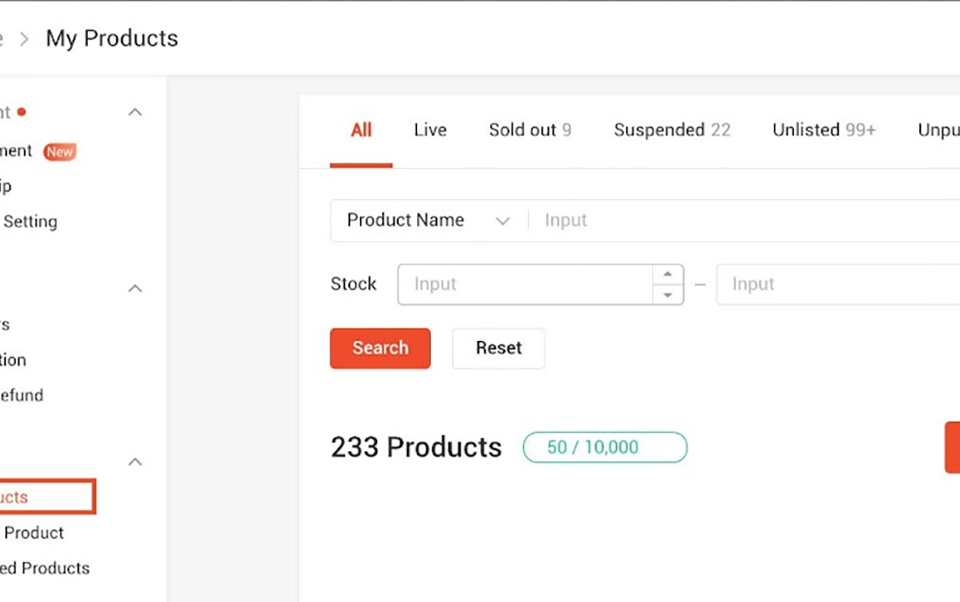Click the breadcrumb chevron before My Products
The width and height of the screenshot is (960, 602).
click(x=25, y=38)
